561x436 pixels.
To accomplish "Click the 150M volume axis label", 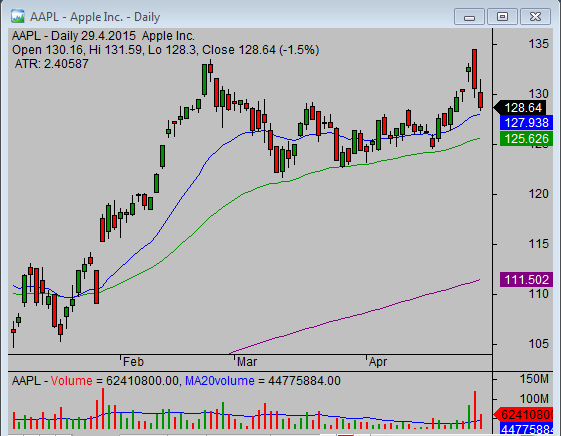I will 534,379.
